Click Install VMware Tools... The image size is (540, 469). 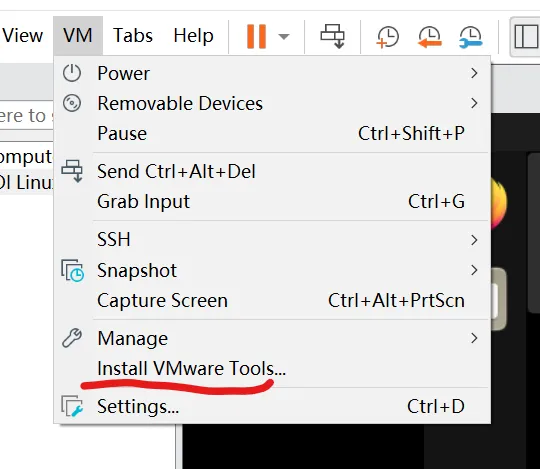(272, 368)
